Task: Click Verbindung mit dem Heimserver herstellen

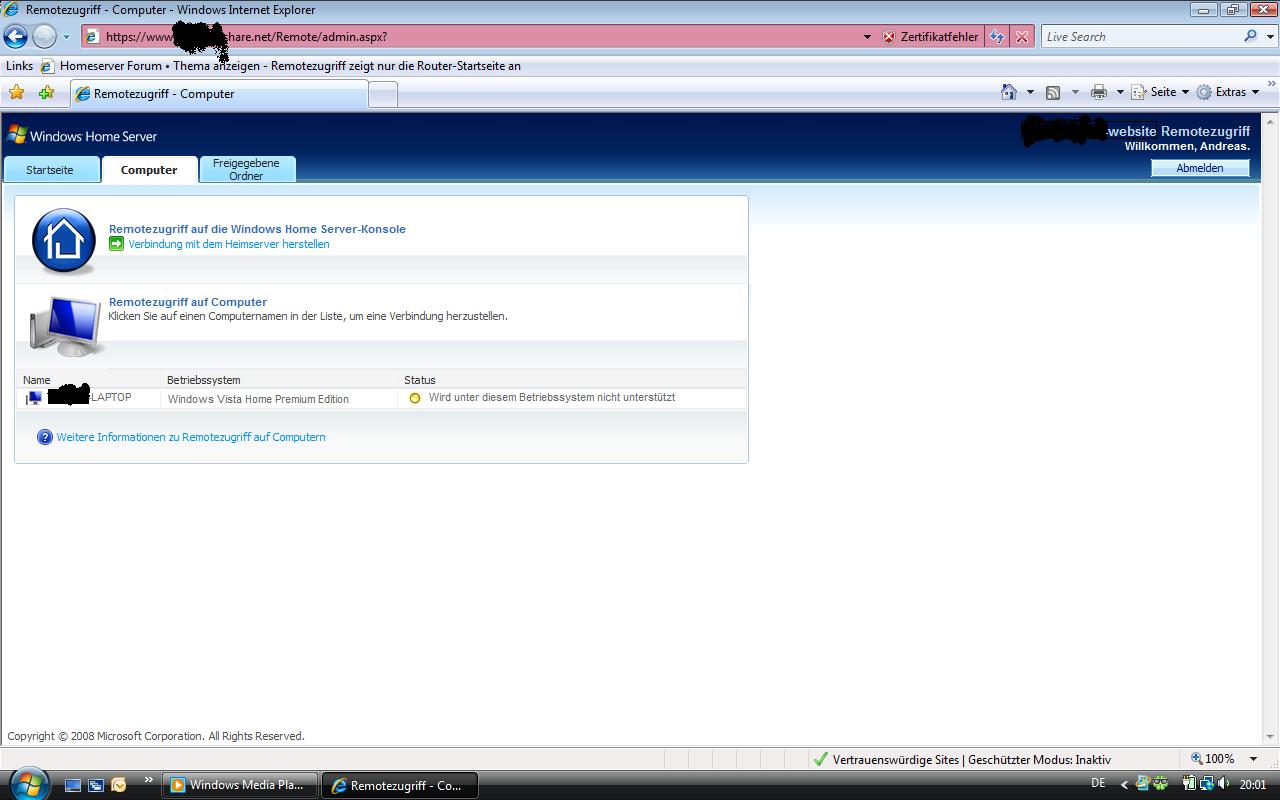Action: coord(229,244)
